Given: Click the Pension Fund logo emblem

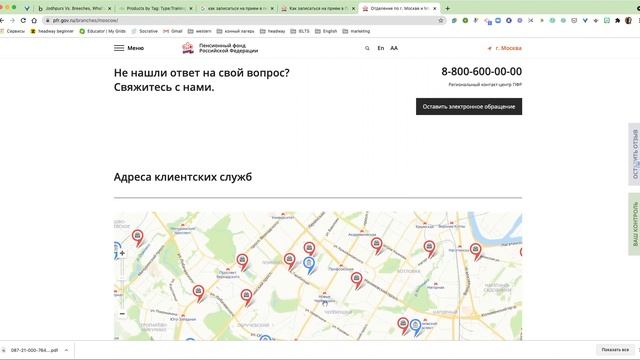Looking at the screenshot, I should [x=188, y=48].
